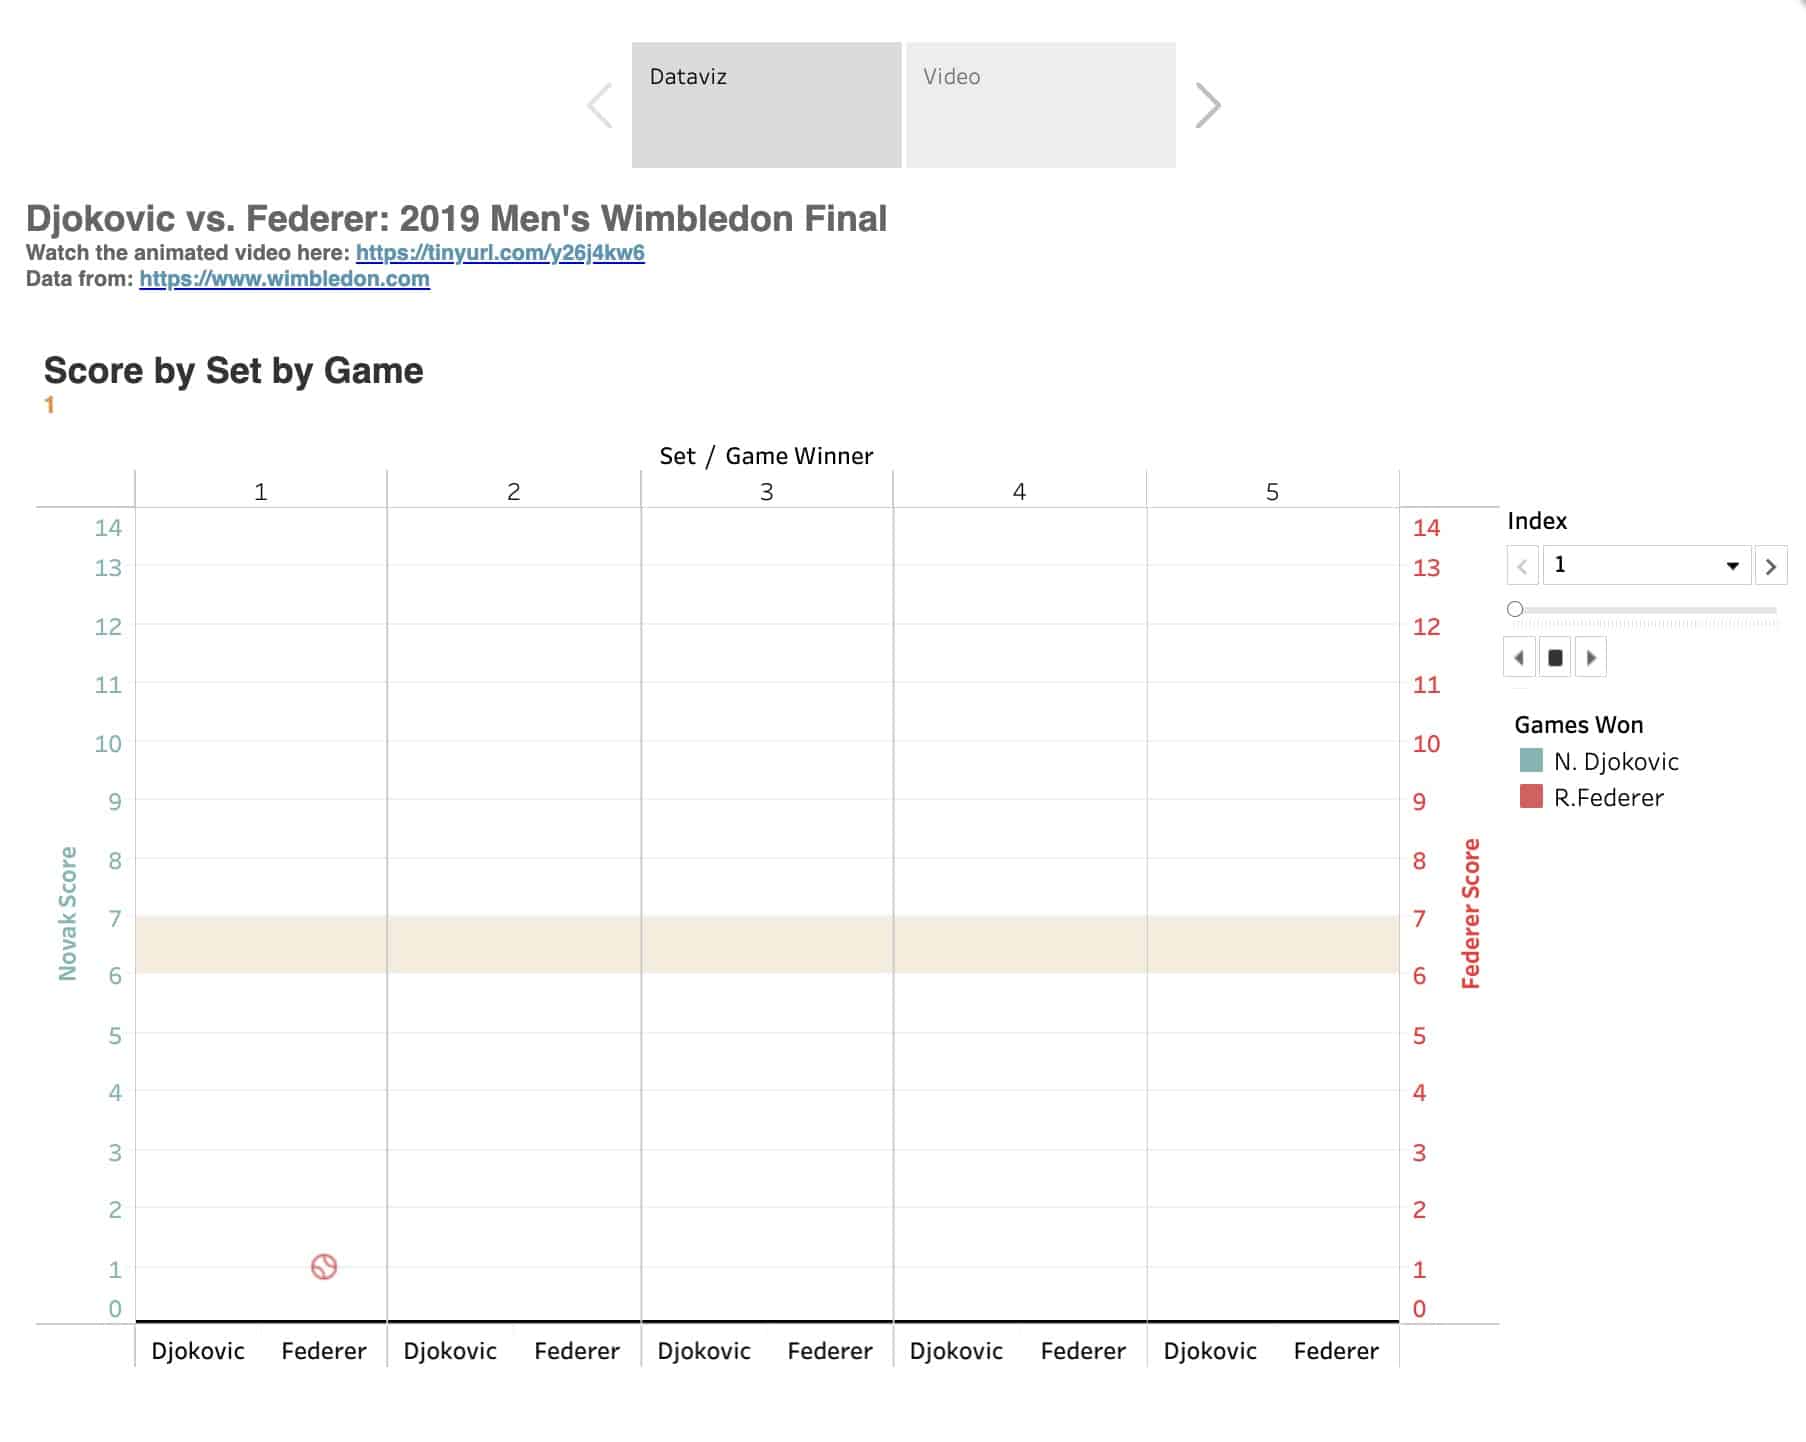Click the previous story point arrow
Viewport: 1806px width, 1442px height.
(600, 105)
